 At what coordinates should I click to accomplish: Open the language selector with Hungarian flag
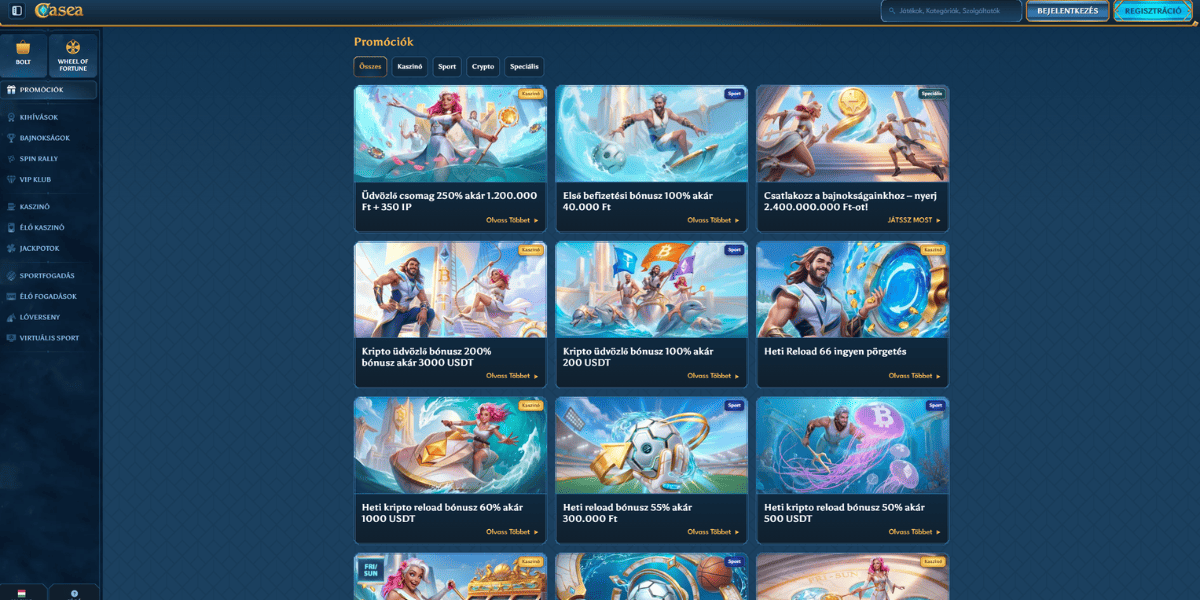(22, 592)
